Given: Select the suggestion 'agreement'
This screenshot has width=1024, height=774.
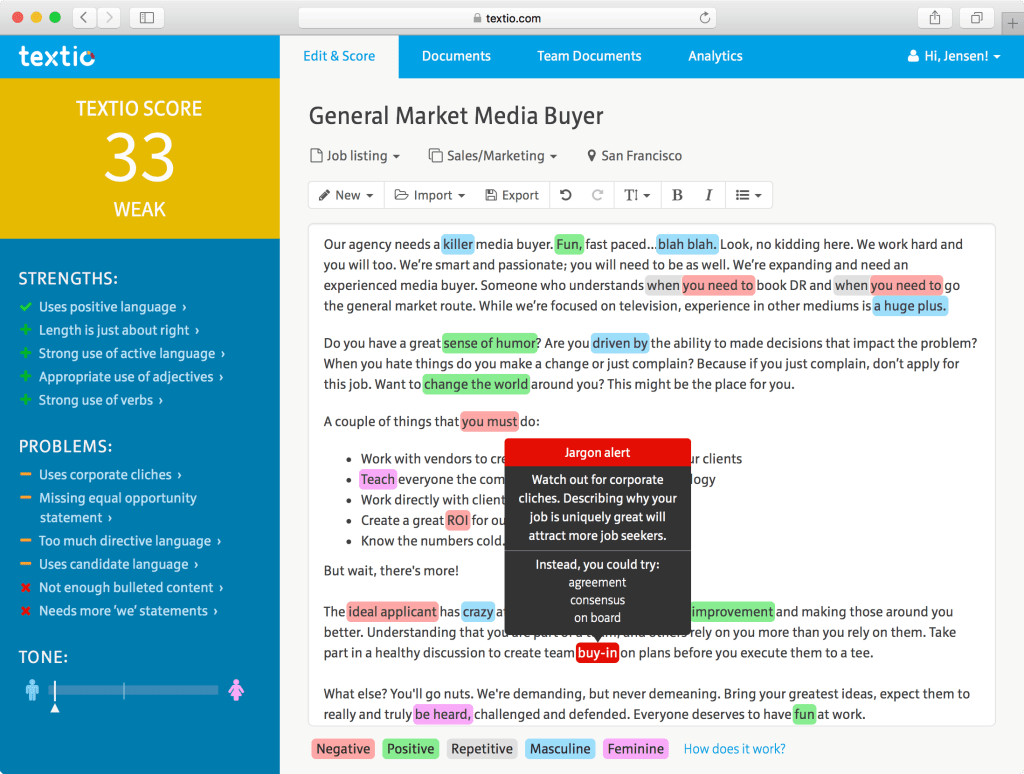Looking at the screenshot, I should coord(597,582).
